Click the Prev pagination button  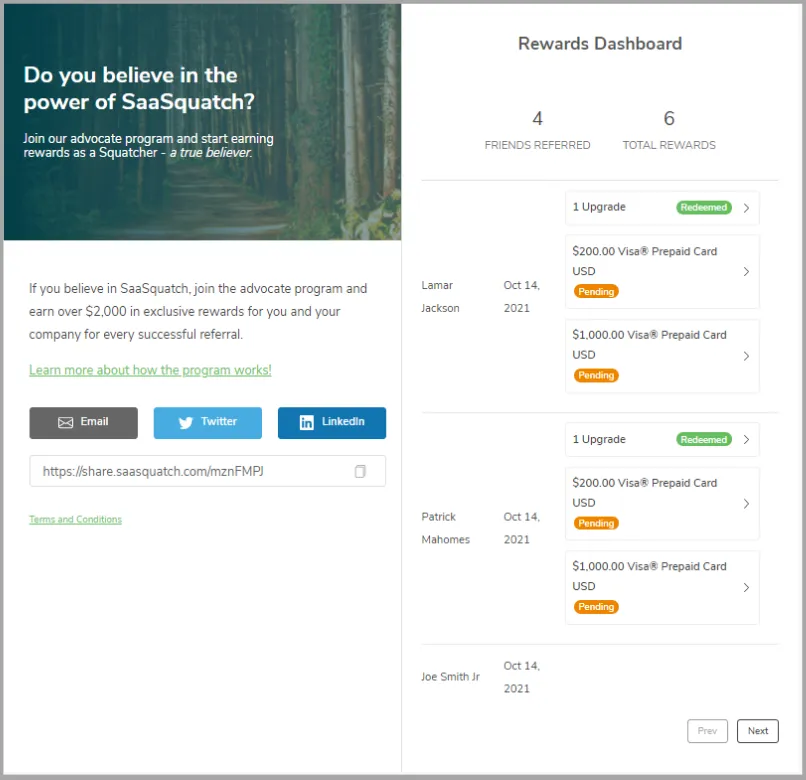pos(707,731)
